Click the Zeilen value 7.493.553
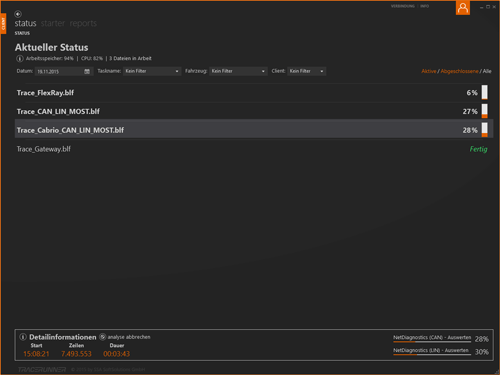The image size is (500, 375). [x=76, y=354]
